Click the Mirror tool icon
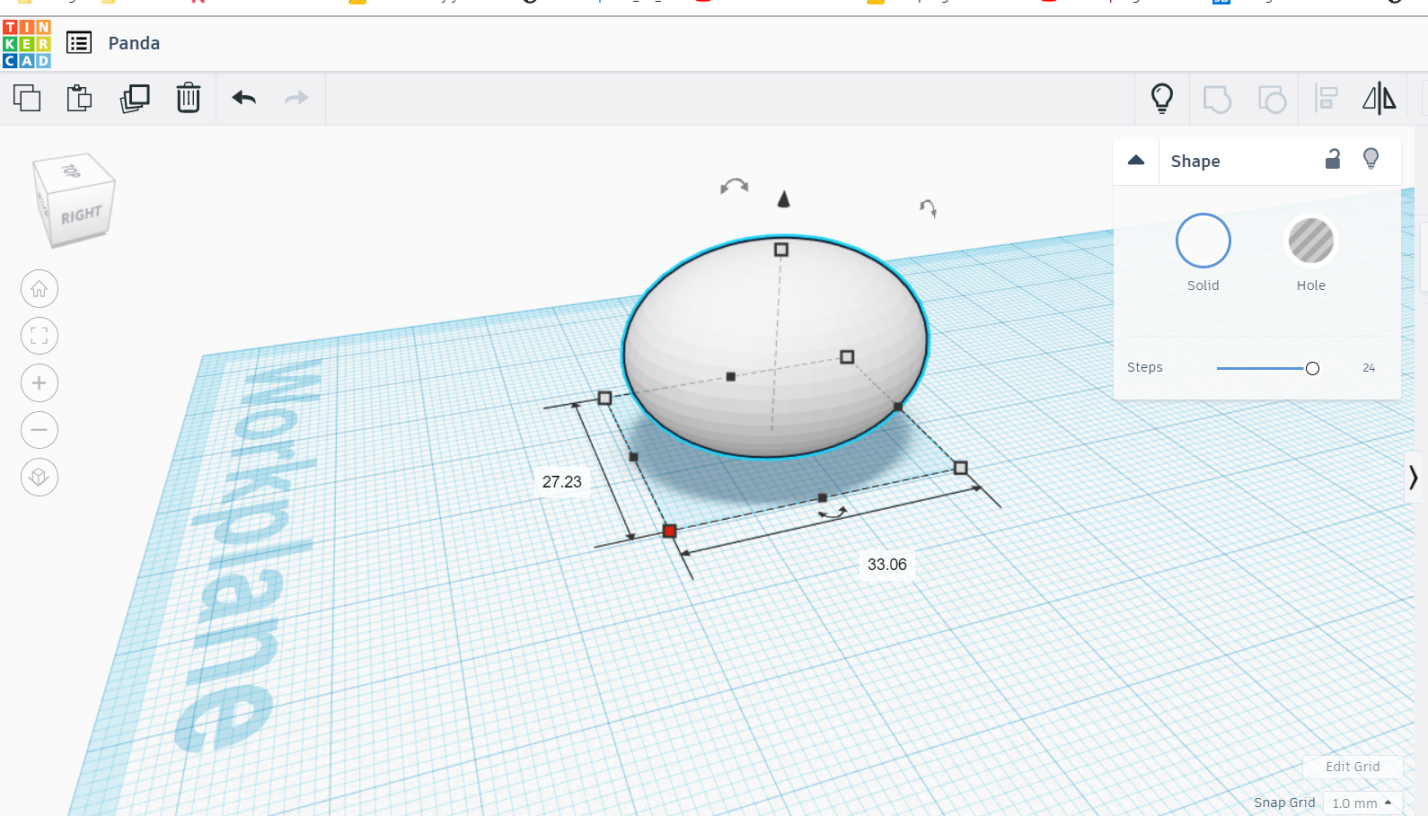 pyautogui.click(x=1380, y=98)
